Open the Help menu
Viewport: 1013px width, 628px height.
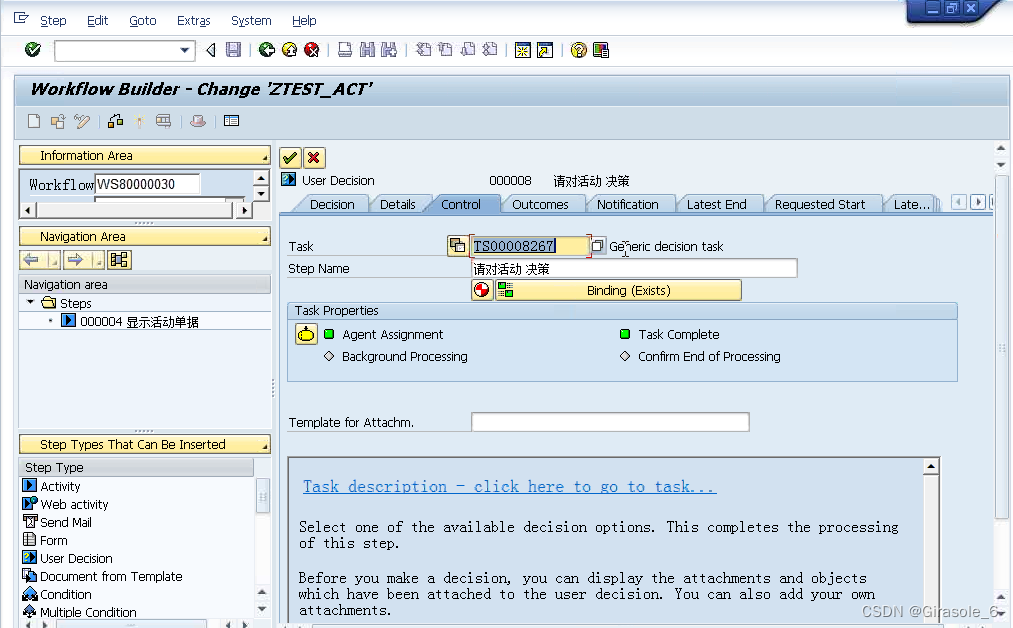[304, 21]
